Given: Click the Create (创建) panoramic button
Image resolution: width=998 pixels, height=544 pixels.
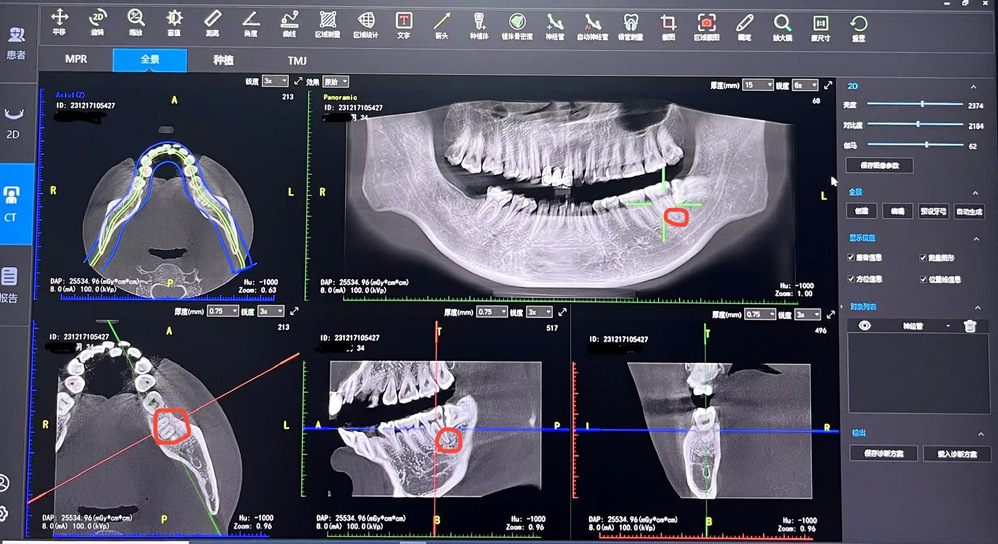Looking at the screenshot, I should tap(862, 211).
